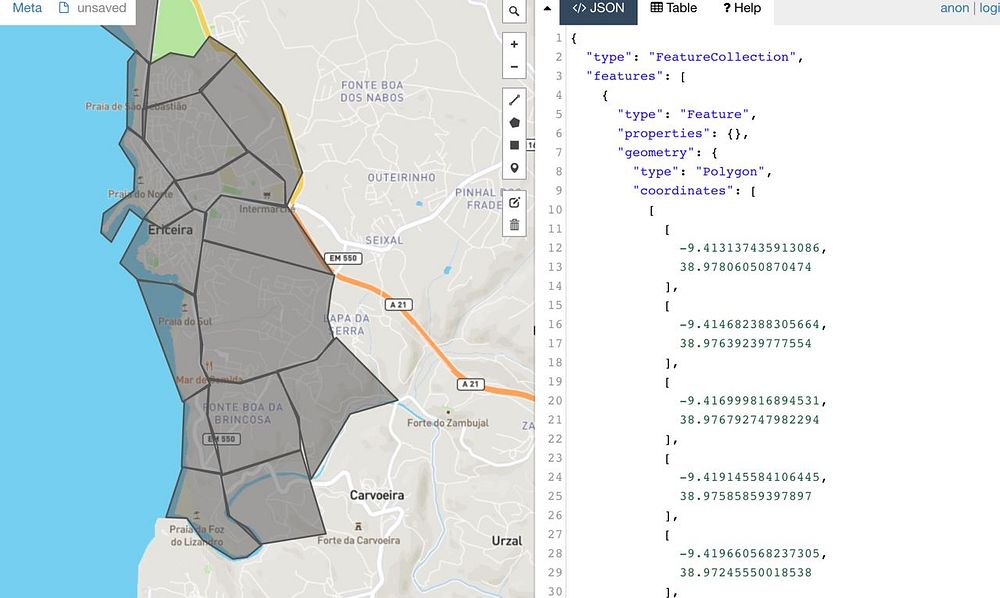The image size is (1000, 598).
Task: Click the value 38.97806050870474
Action: coord(745,267)
